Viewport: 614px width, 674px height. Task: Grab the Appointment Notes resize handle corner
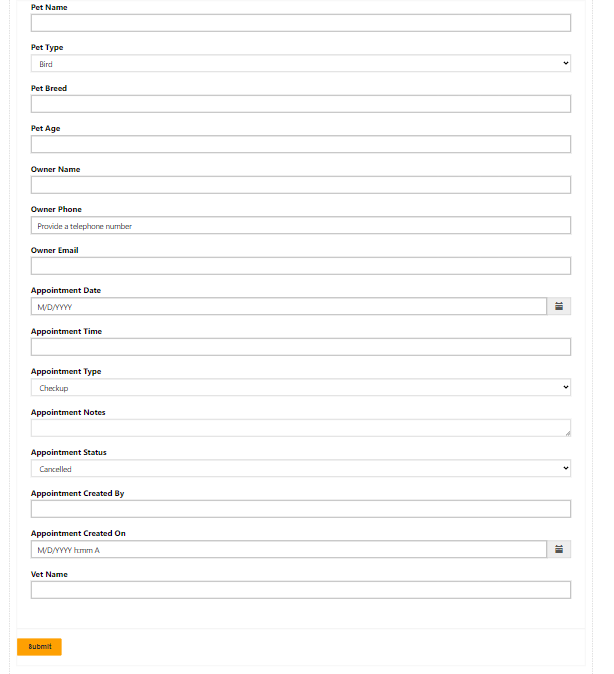pyautogui.click(x=568, y=434)
